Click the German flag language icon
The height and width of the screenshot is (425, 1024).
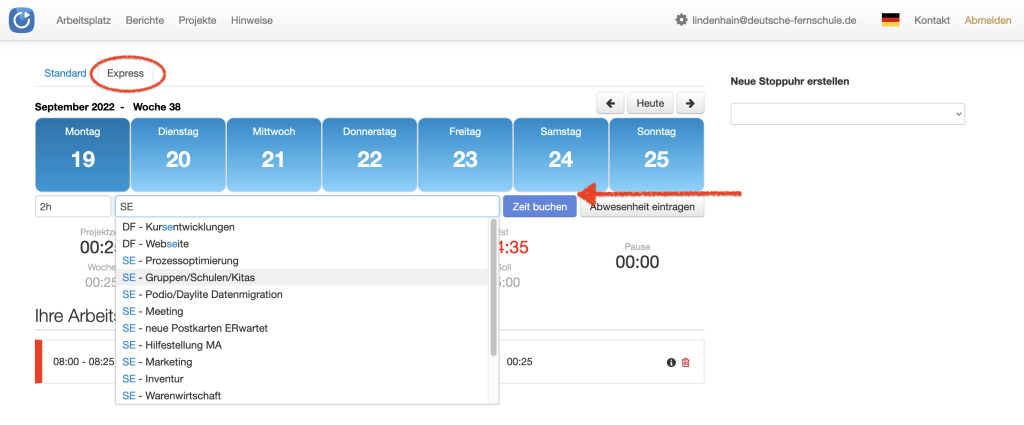(890, 20)
